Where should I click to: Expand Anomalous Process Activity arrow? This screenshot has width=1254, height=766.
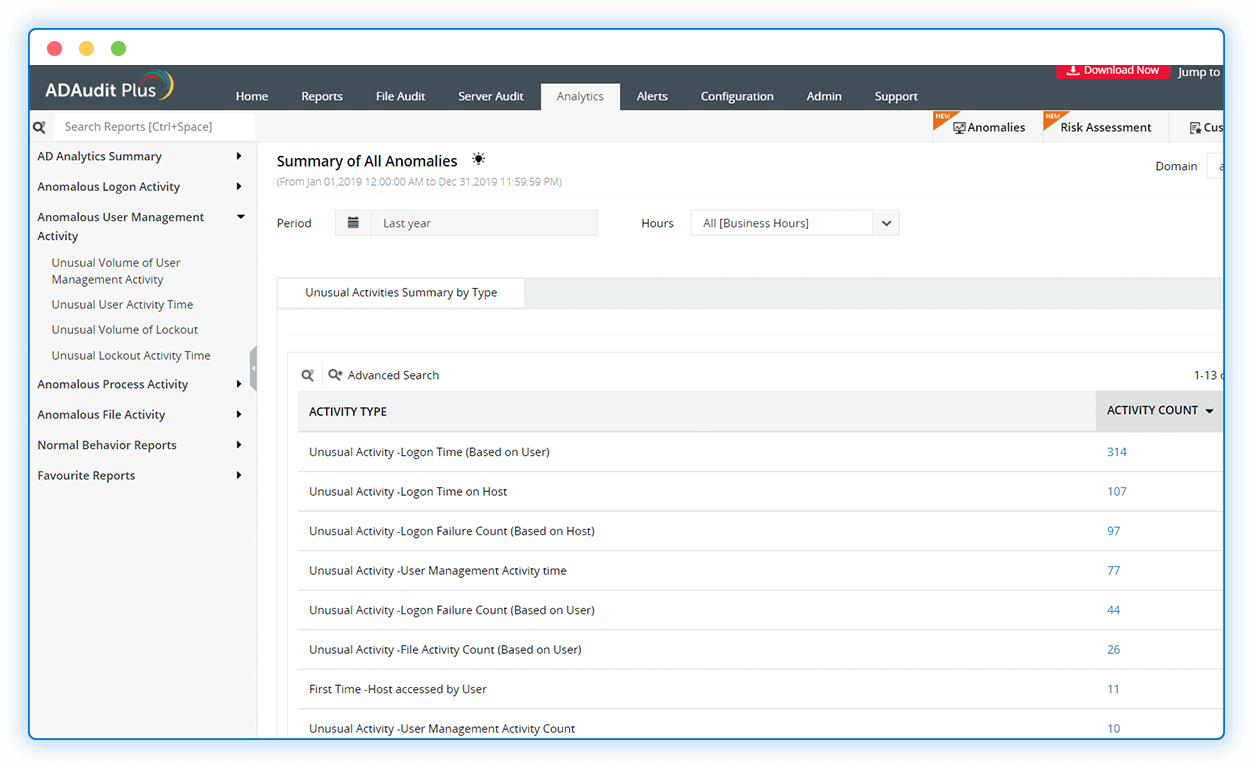coord(239,384)
